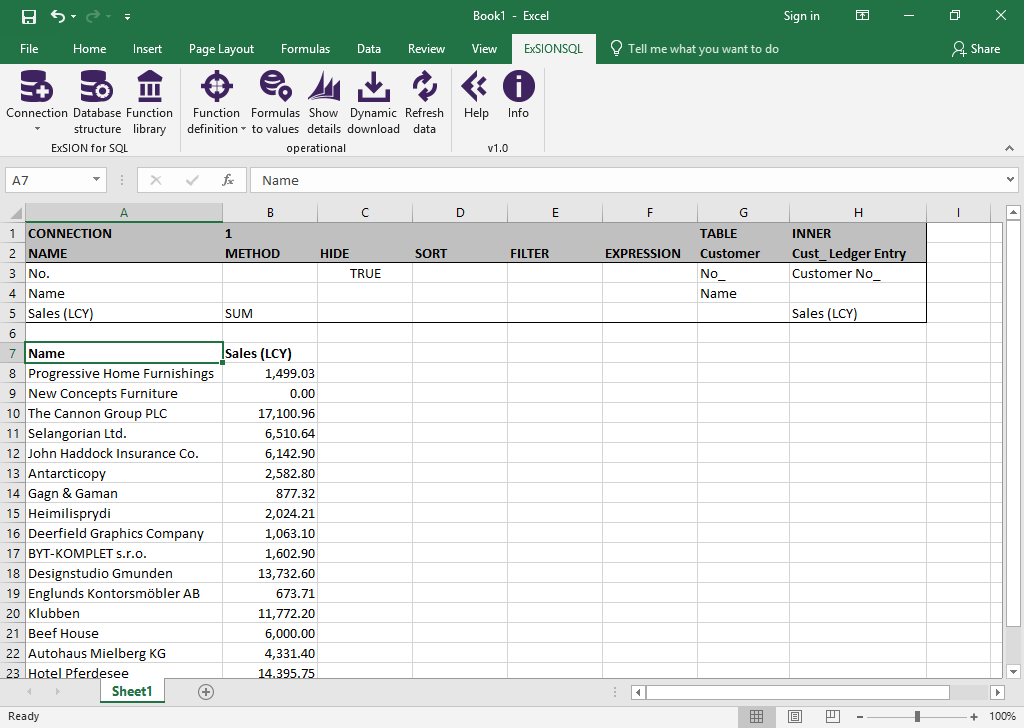This screenshot has width=1024, height=728.
Task: Switch to the Insert tab
Action: tap(147, 49)
